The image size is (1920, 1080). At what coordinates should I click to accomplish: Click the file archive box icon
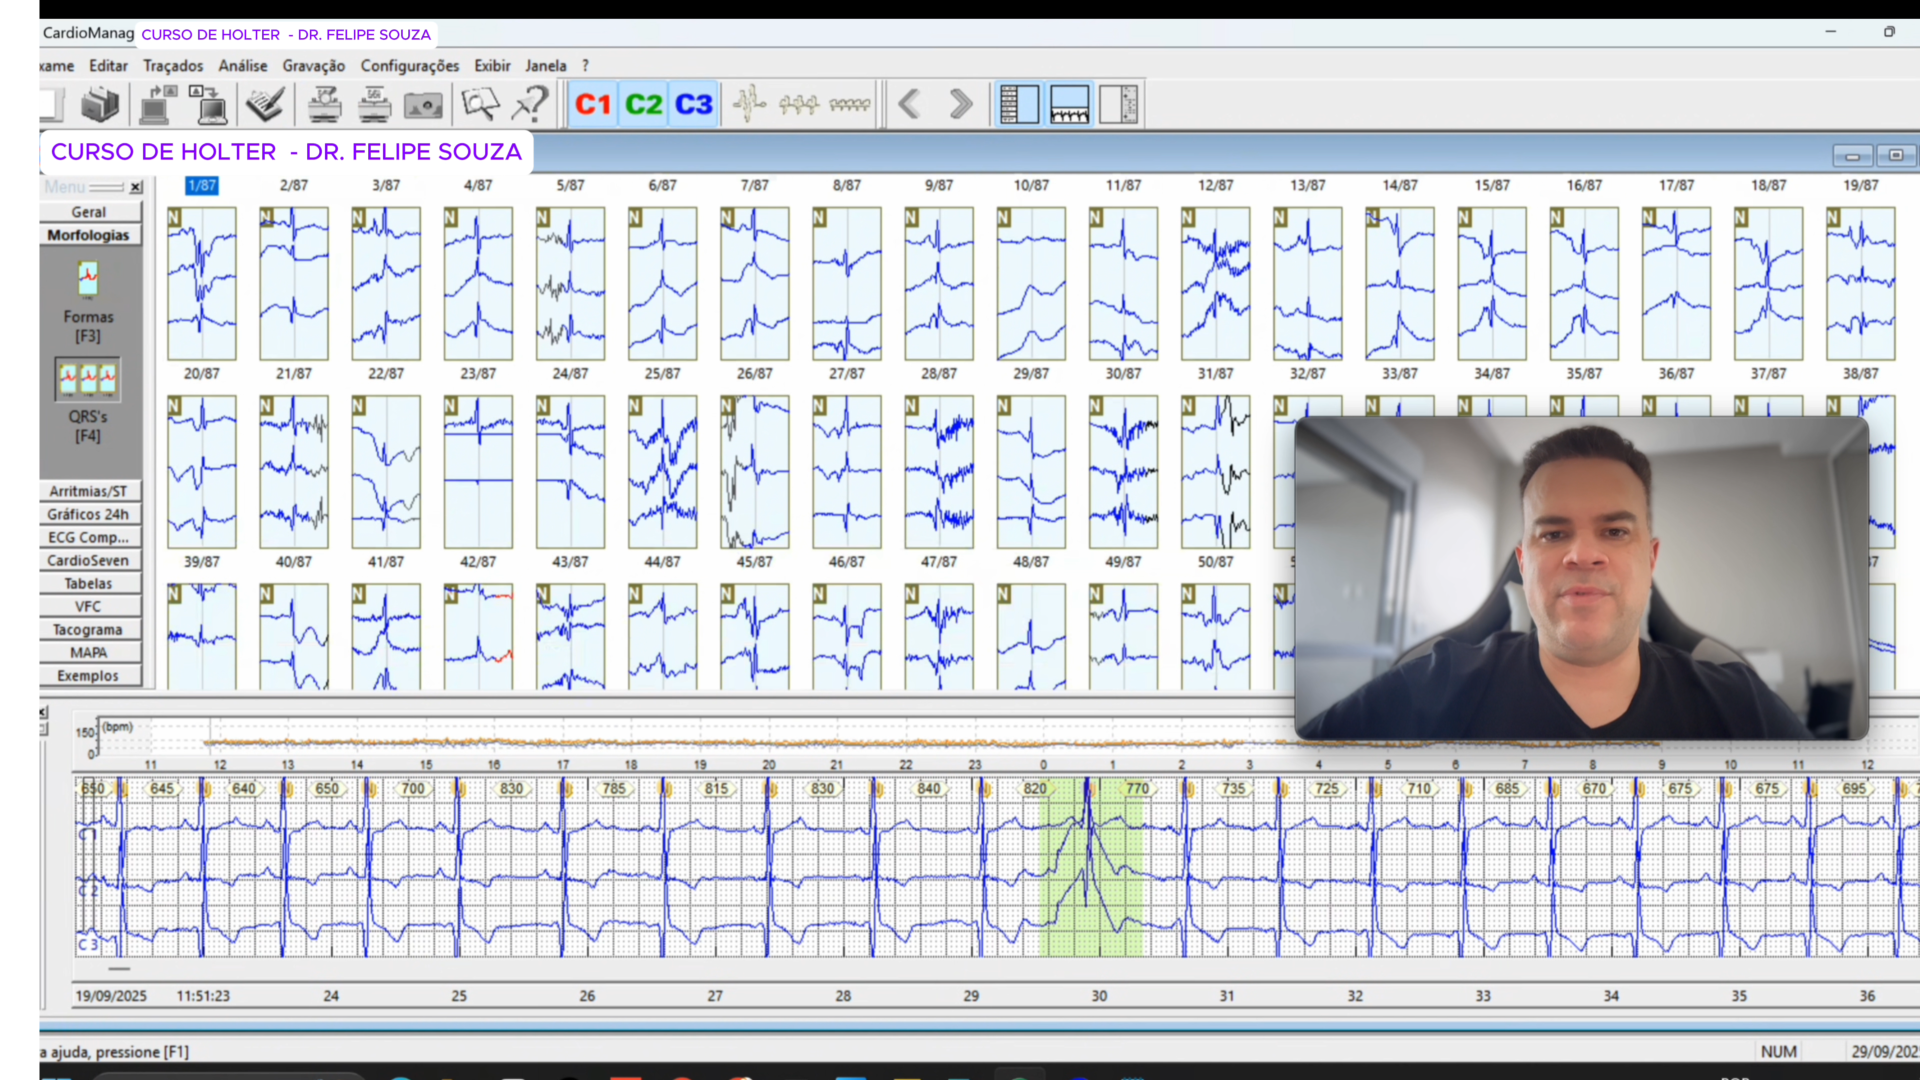(100, 104)
